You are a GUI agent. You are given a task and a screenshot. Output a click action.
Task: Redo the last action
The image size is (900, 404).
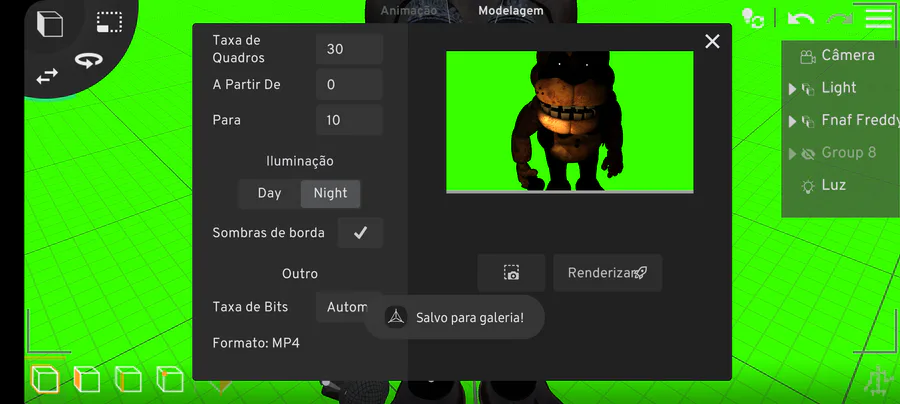click(x=839, y=19)
